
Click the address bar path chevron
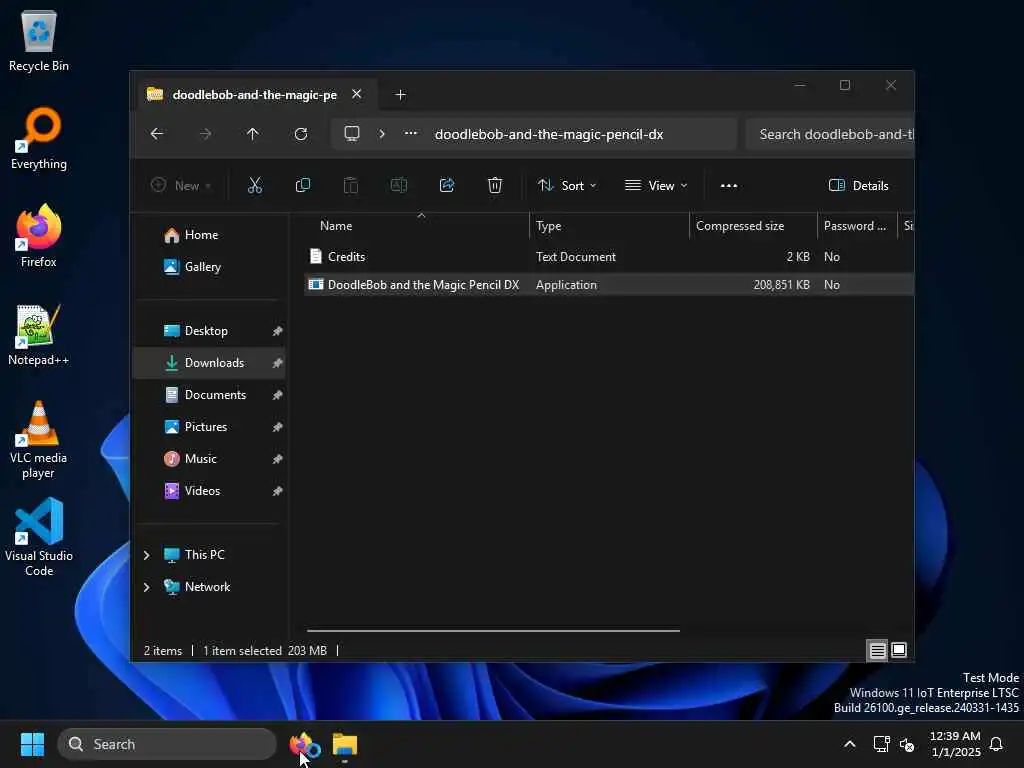click(x=382, y=134)
